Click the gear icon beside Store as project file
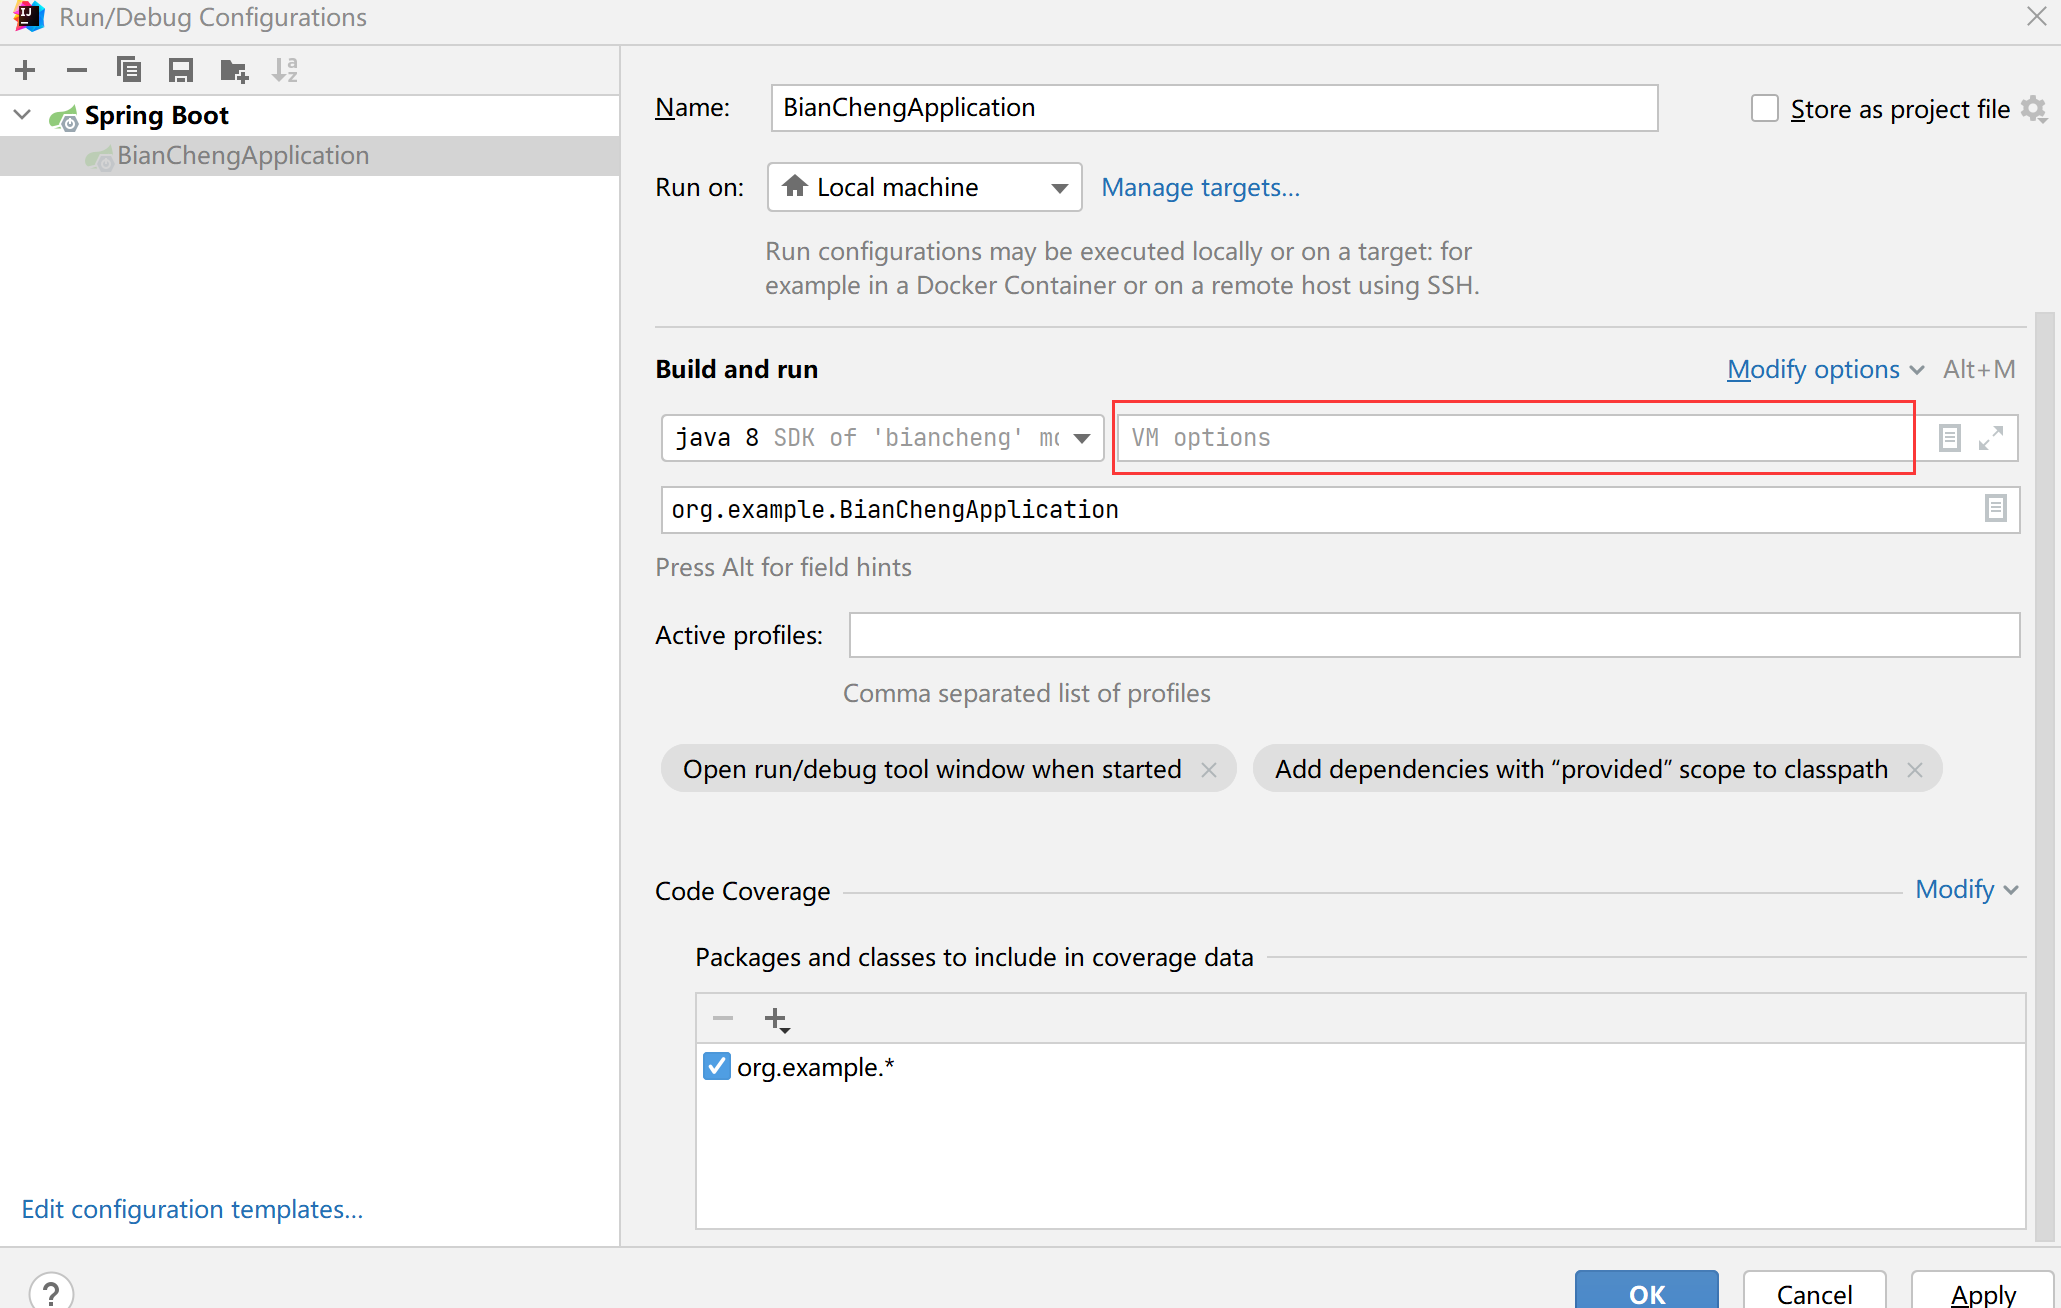 click(x=2033, y=109)
